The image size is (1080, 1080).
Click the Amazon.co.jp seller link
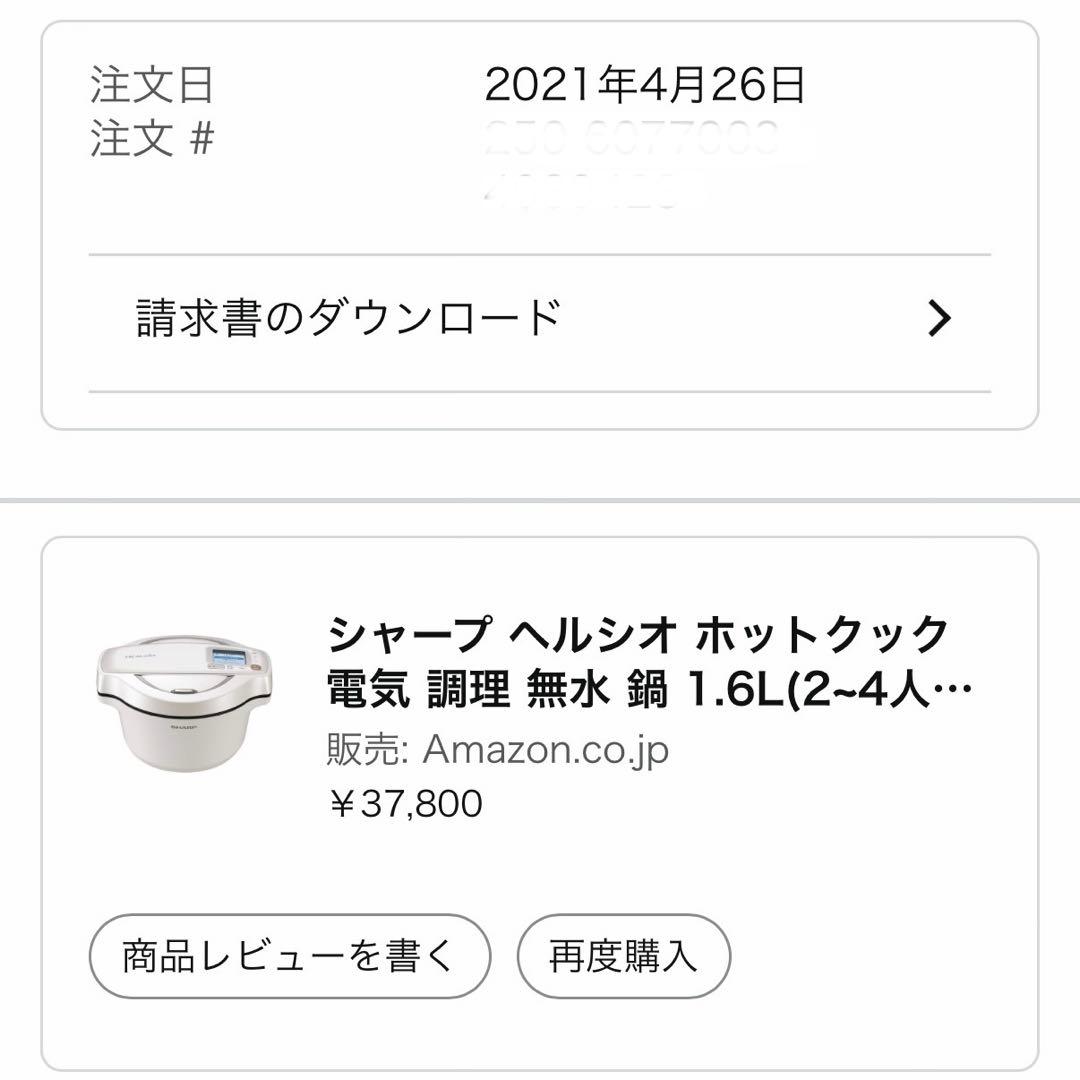(548, 746)
